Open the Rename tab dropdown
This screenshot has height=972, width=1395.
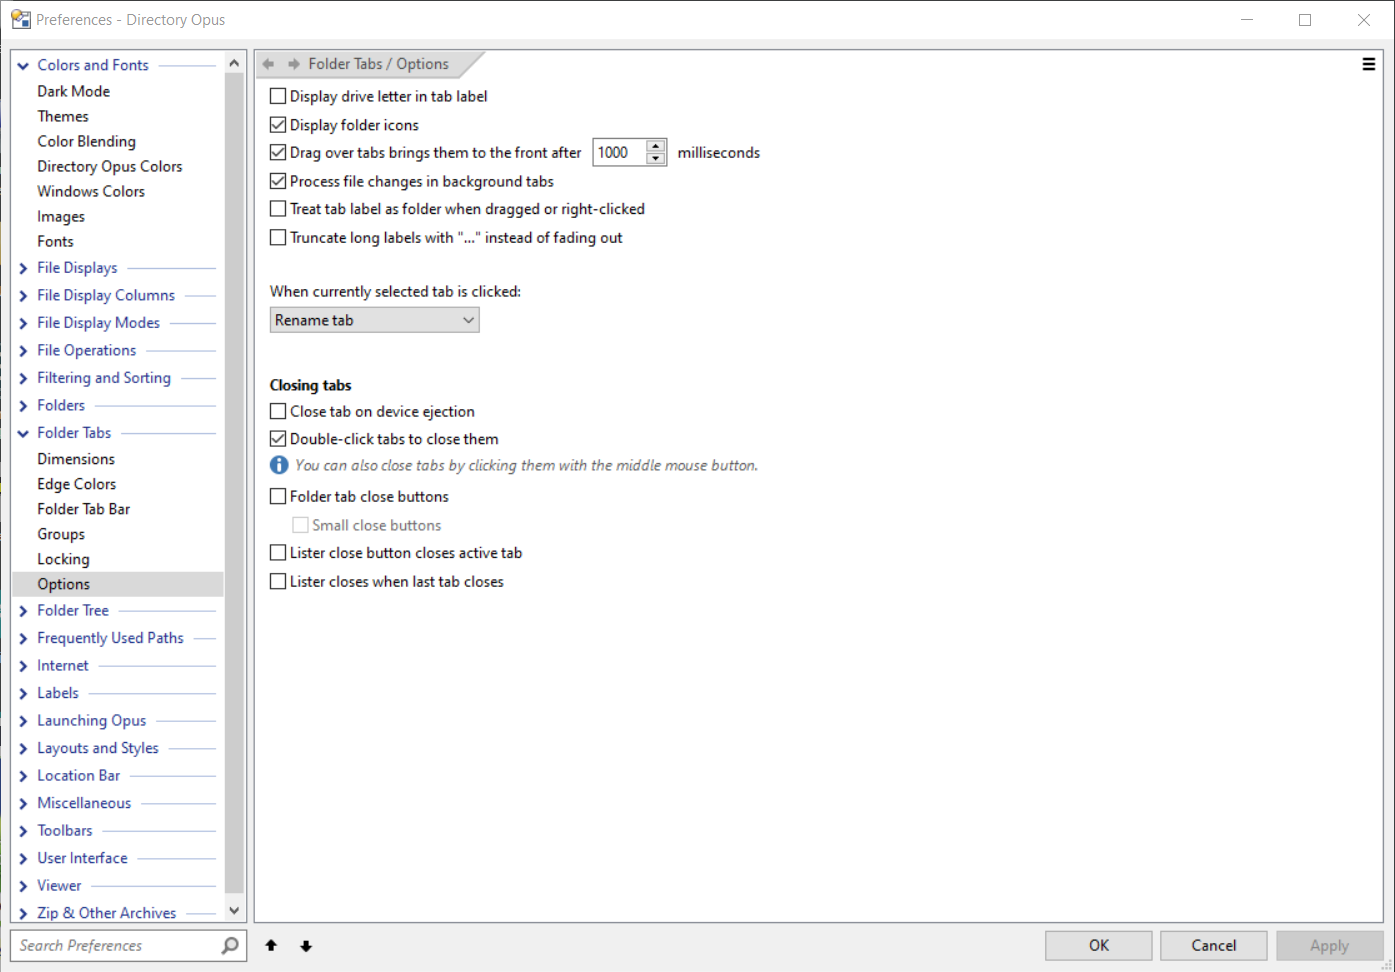click(374, 320)
